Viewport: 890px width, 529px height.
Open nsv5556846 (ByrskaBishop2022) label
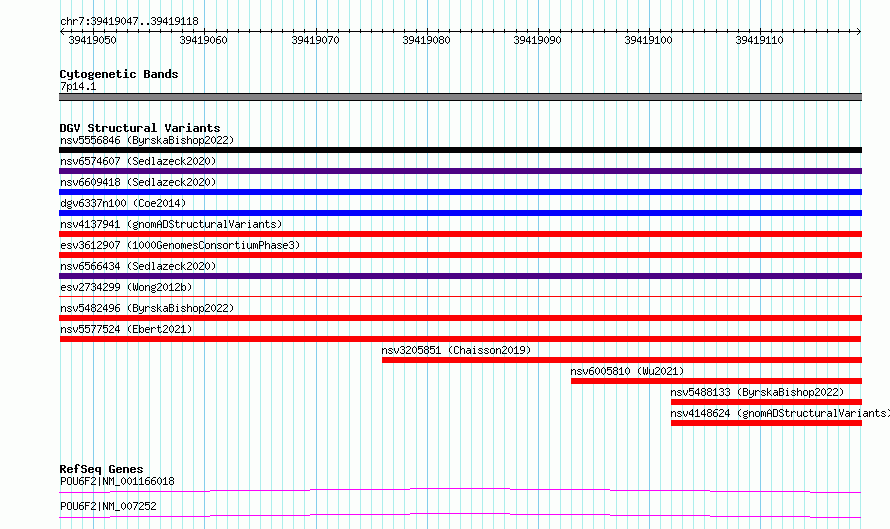[147, 140]
